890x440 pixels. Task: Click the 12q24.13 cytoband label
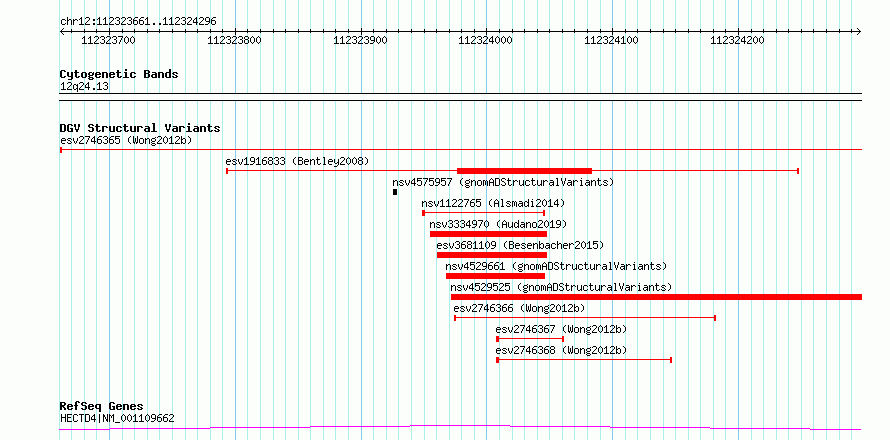[84, 87]
